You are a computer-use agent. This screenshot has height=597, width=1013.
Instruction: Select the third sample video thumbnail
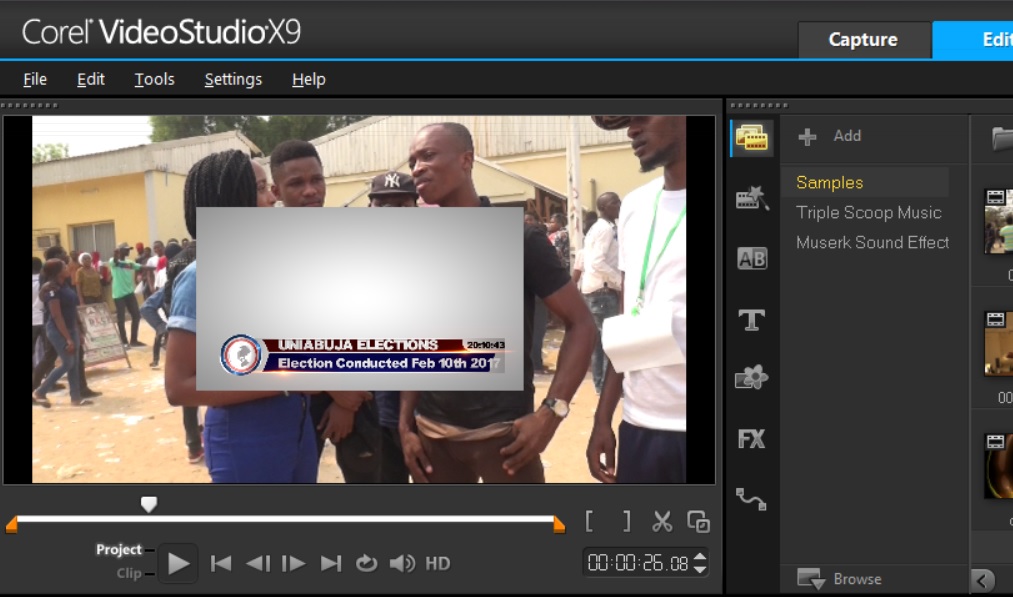click(998, 466)
